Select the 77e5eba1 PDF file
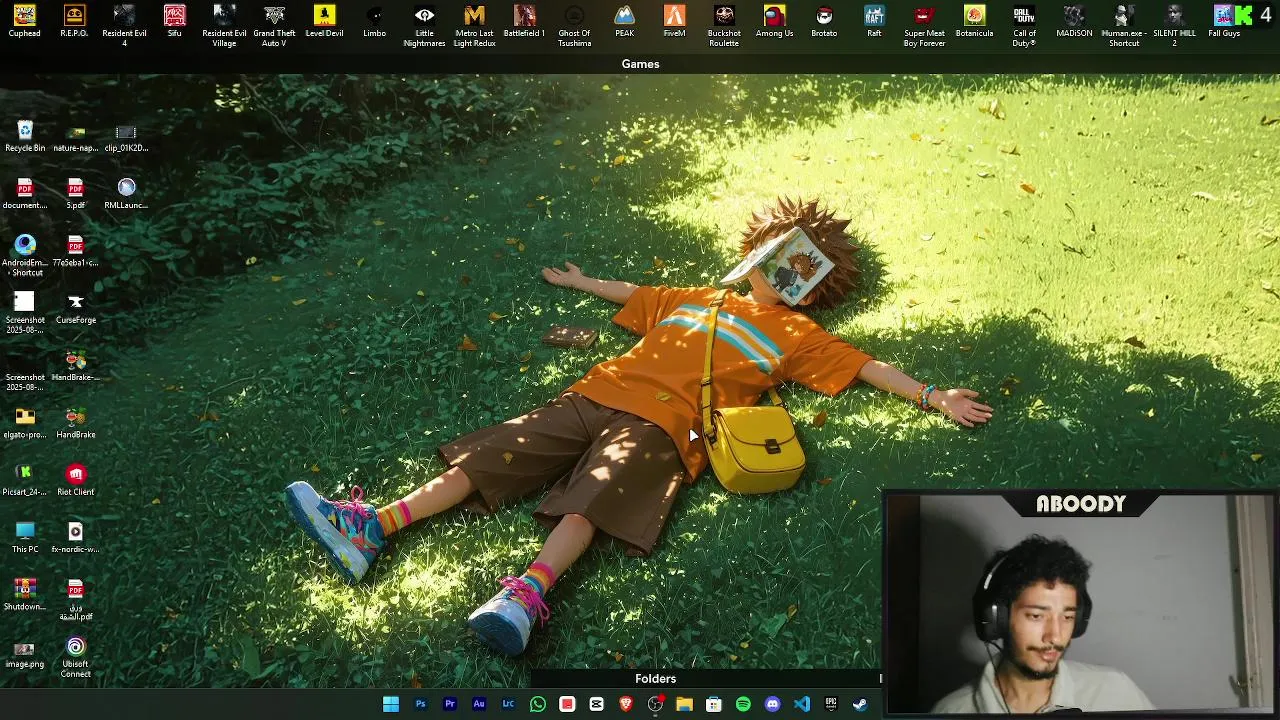The height and width of the screenshot is (720, 1280). (x=76, y=251)
